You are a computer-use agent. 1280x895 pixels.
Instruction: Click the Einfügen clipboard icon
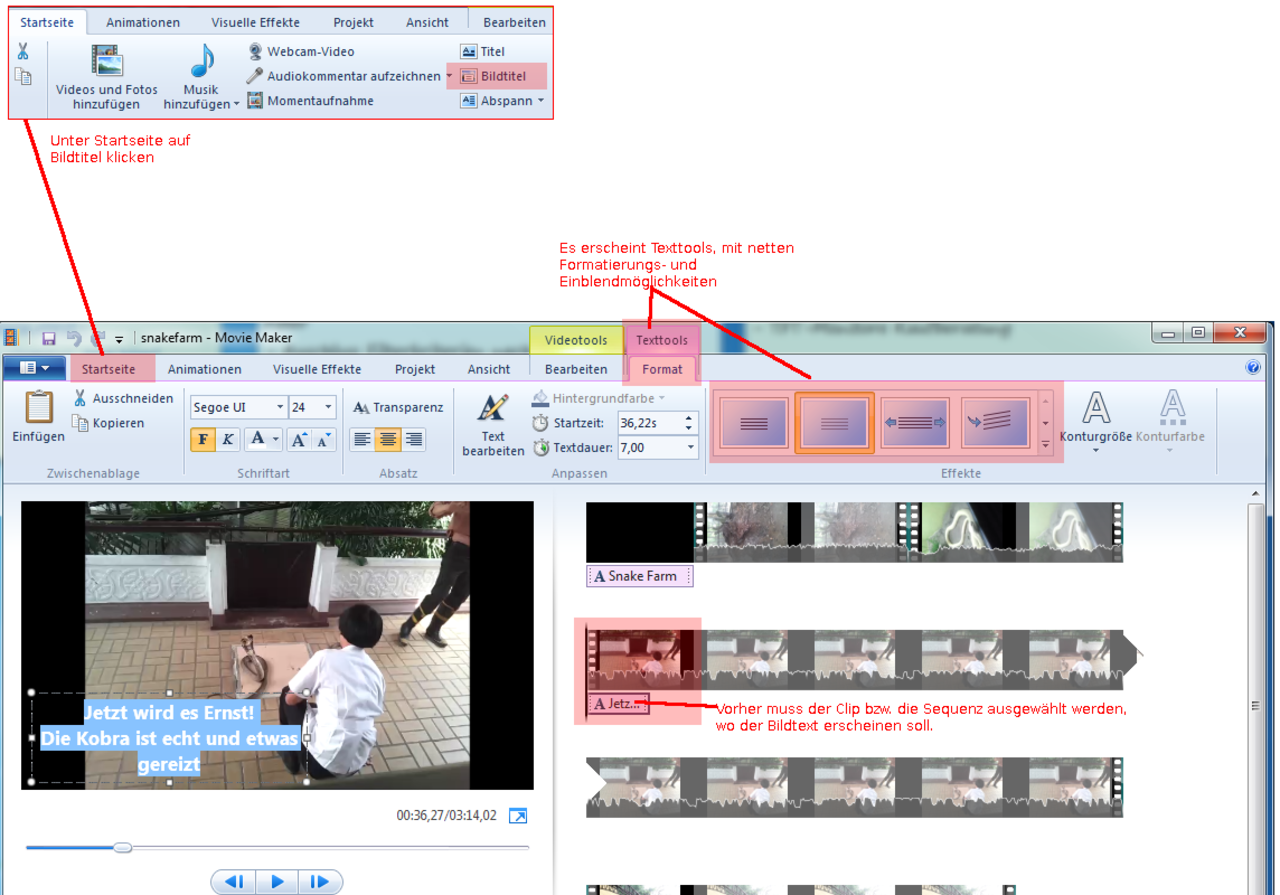(38, 408)
